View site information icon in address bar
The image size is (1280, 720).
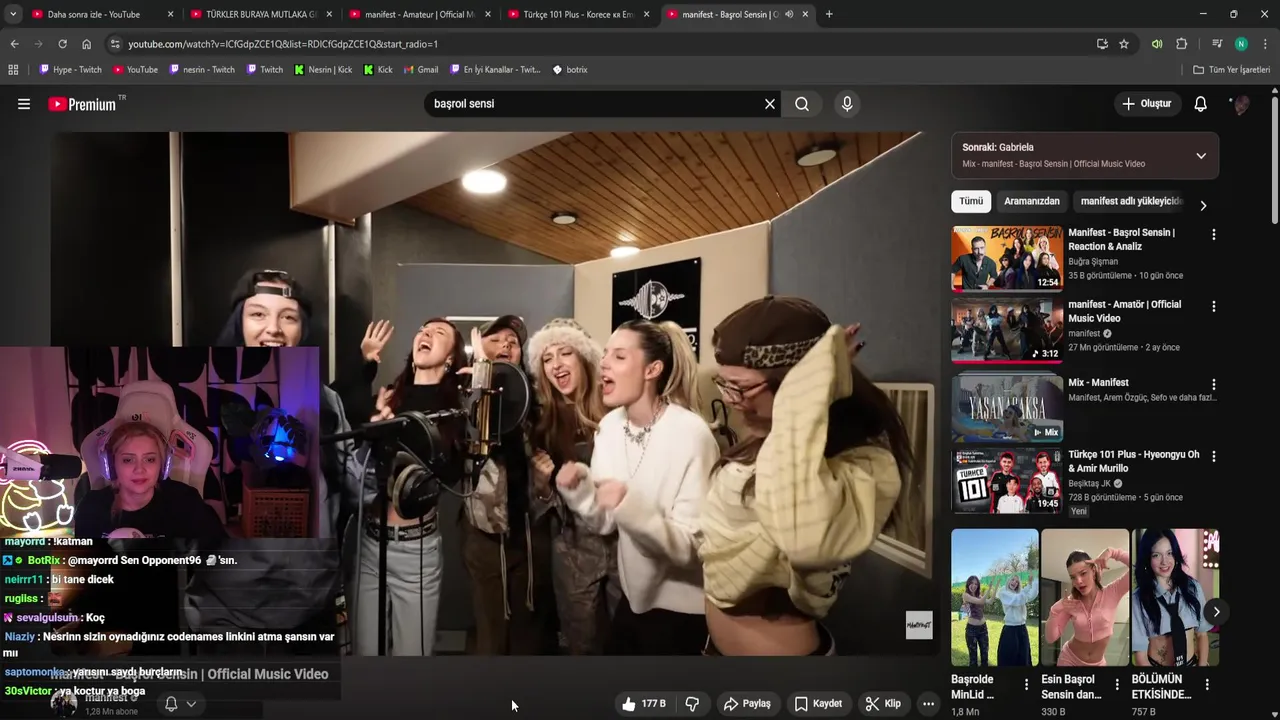[115, 44]
